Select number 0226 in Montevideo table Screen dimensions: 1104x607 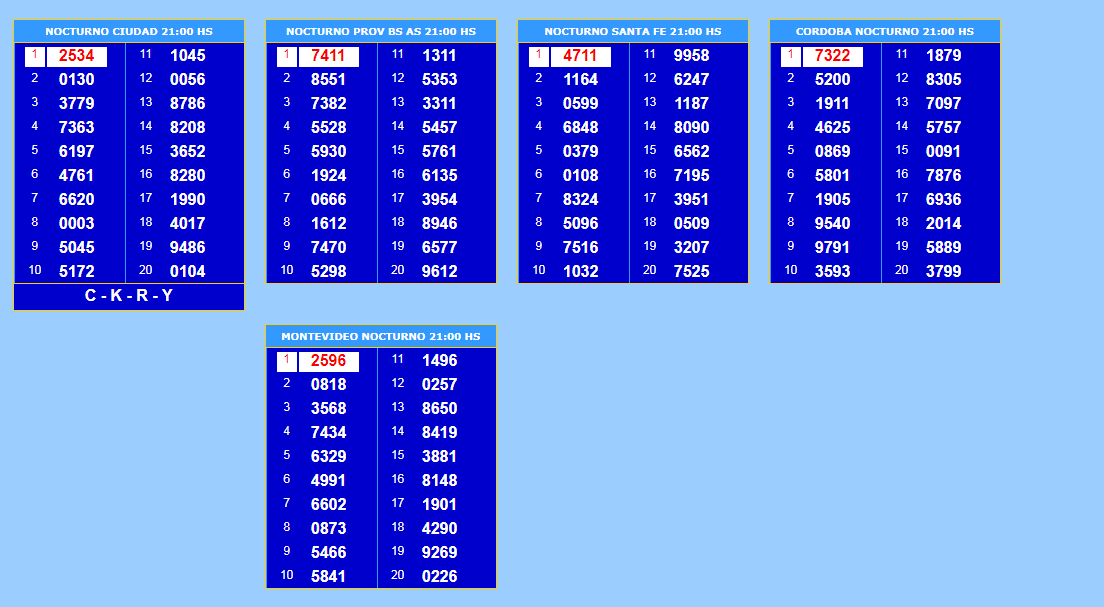440,576
